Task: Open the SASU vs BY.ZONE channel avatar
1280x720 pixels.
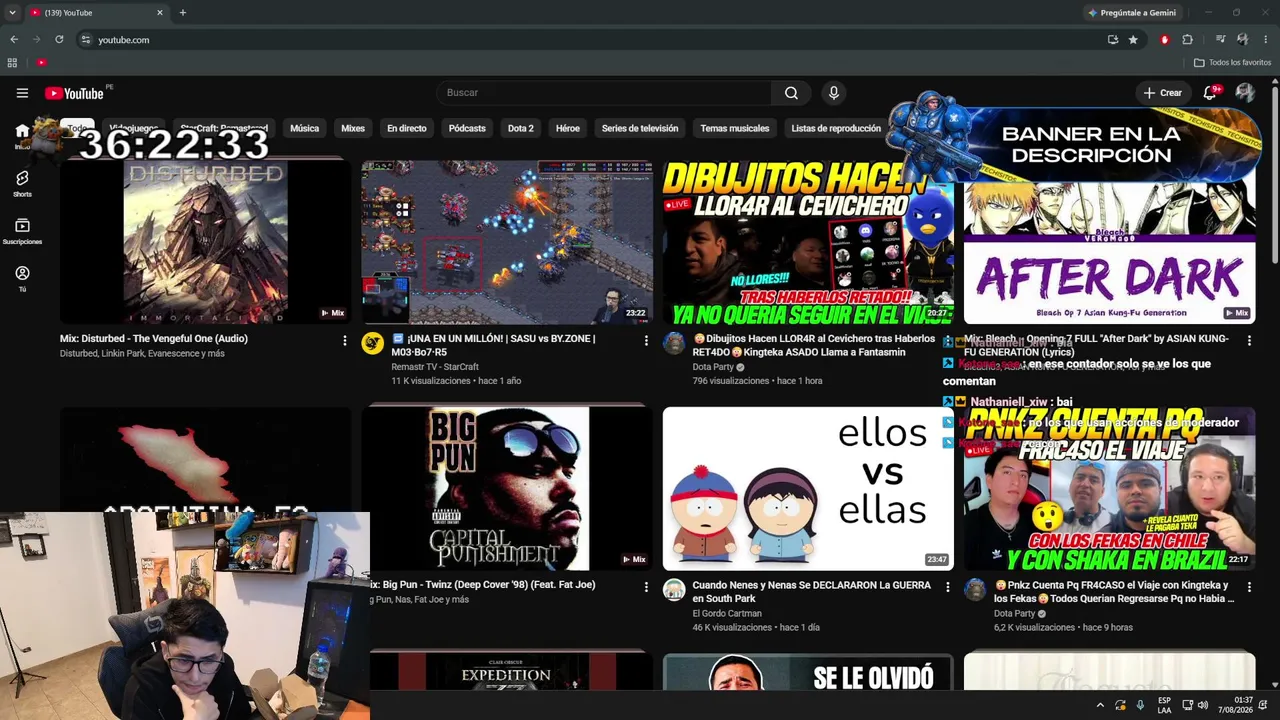Action: (x=373, y=343)
